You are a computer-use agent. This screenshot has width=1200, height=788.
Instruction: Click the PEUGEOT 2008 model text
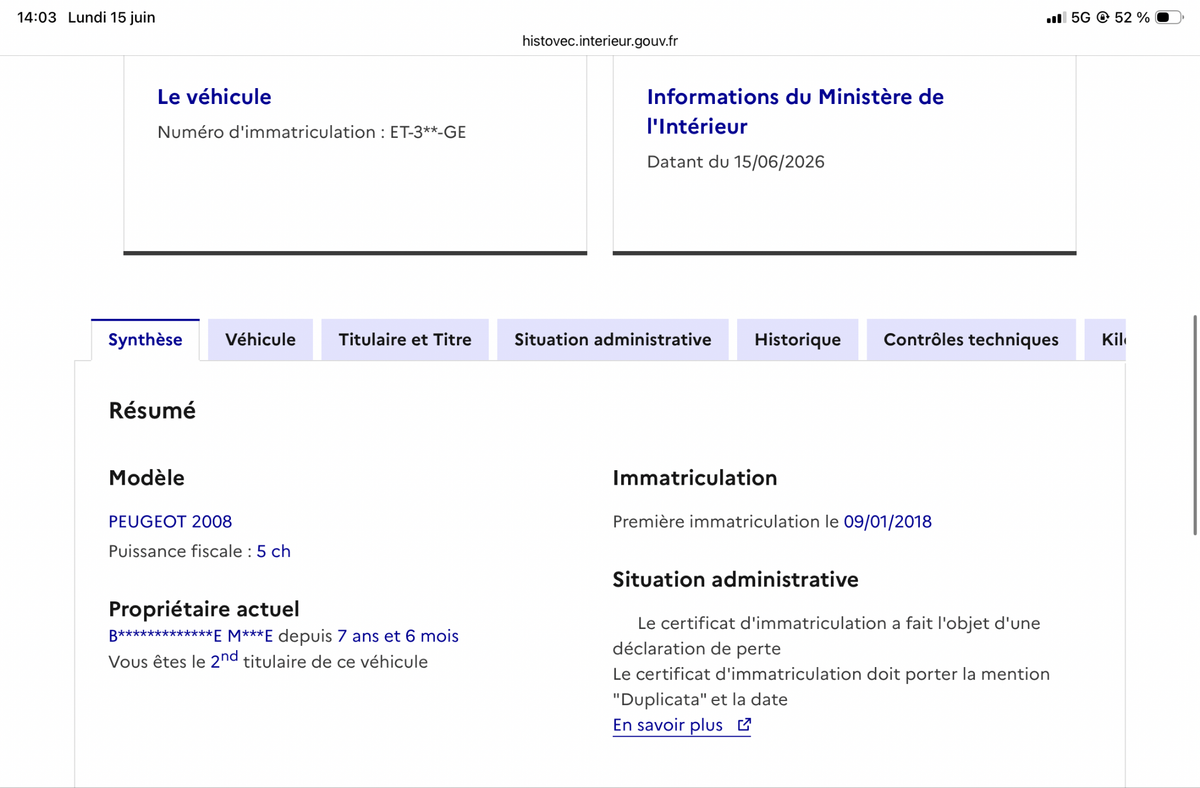[x=170, y=521]
